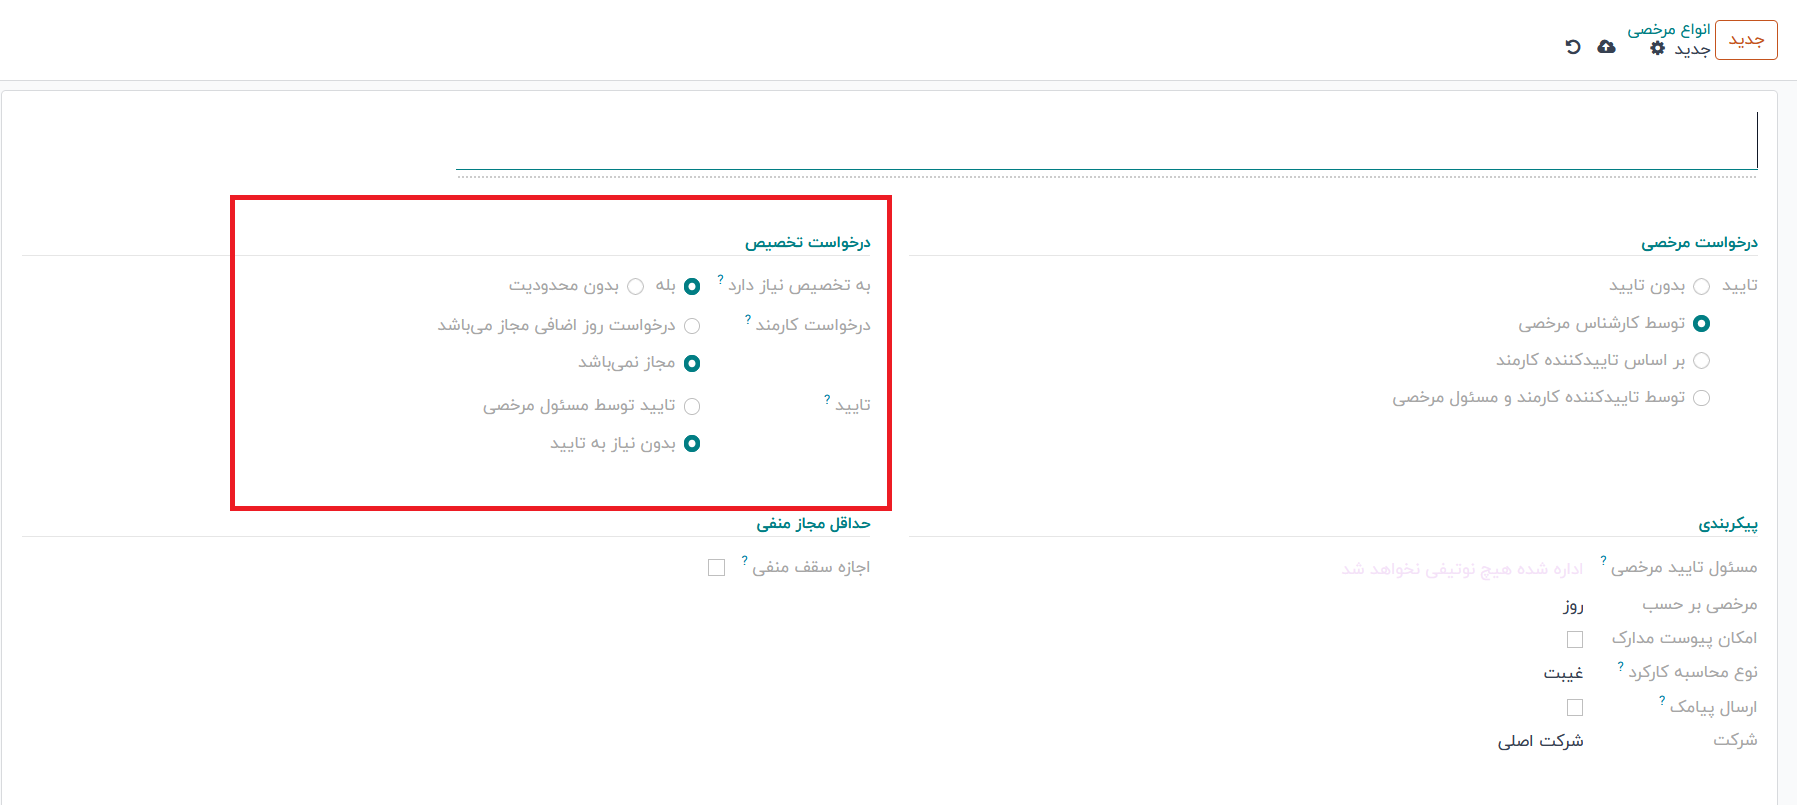The width and height of the screenshot is (1797, 805).
Task: Choose the بدون تایید radio option
Action: (1701, 287)
